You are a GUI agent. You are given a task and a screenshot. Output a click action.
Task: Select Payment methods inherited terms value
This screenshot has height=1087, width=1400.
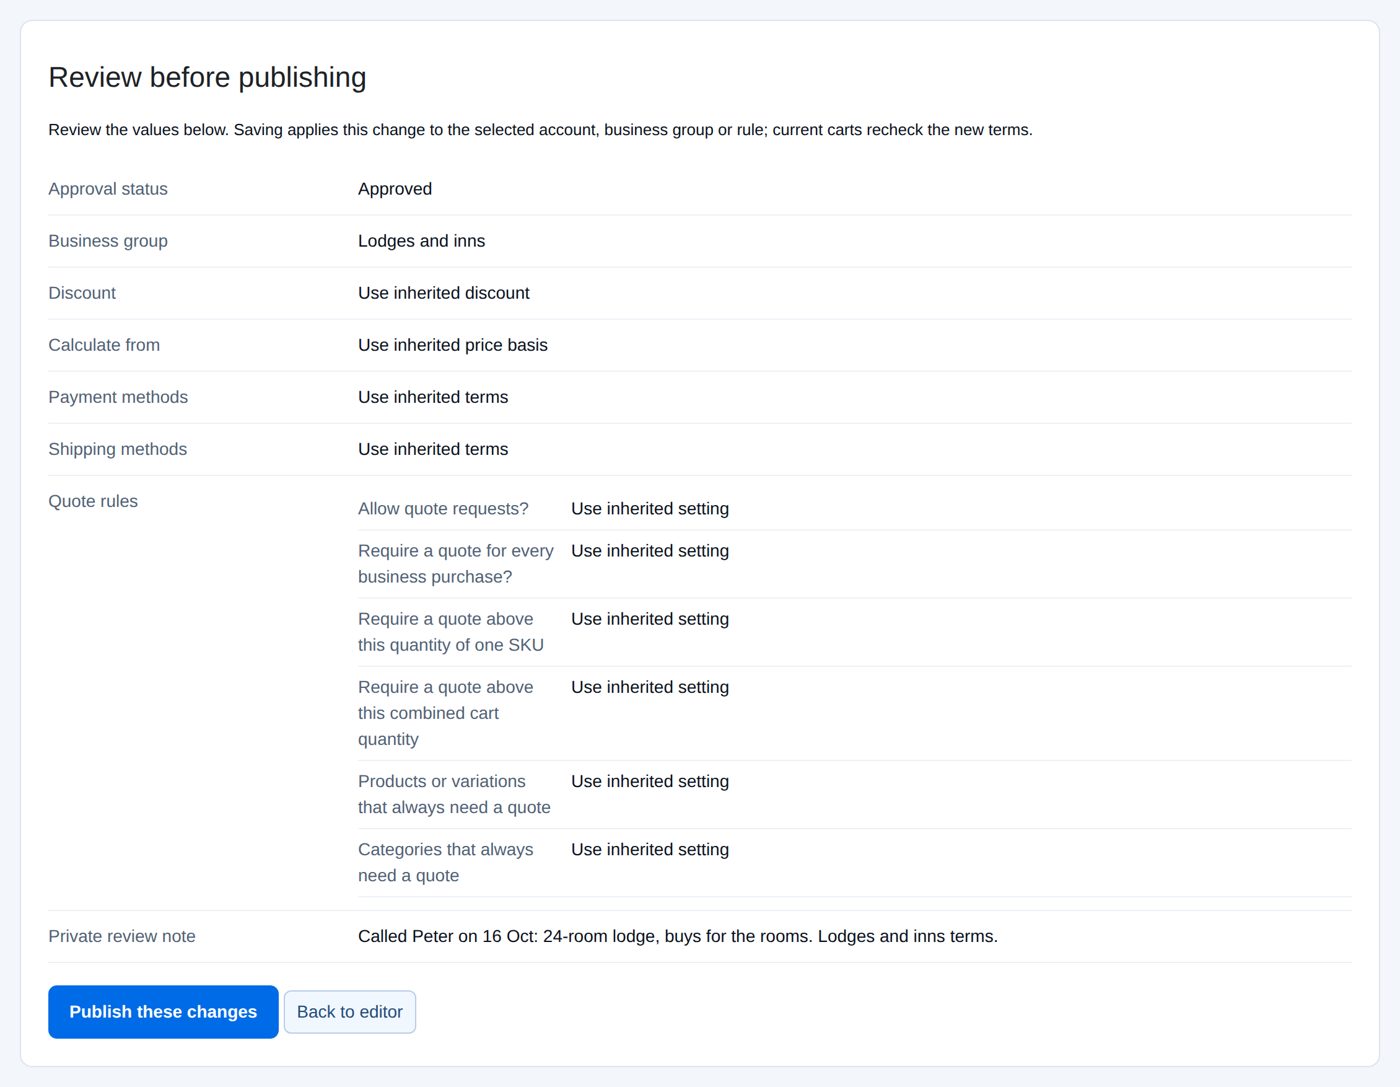(x=433, y=397)
